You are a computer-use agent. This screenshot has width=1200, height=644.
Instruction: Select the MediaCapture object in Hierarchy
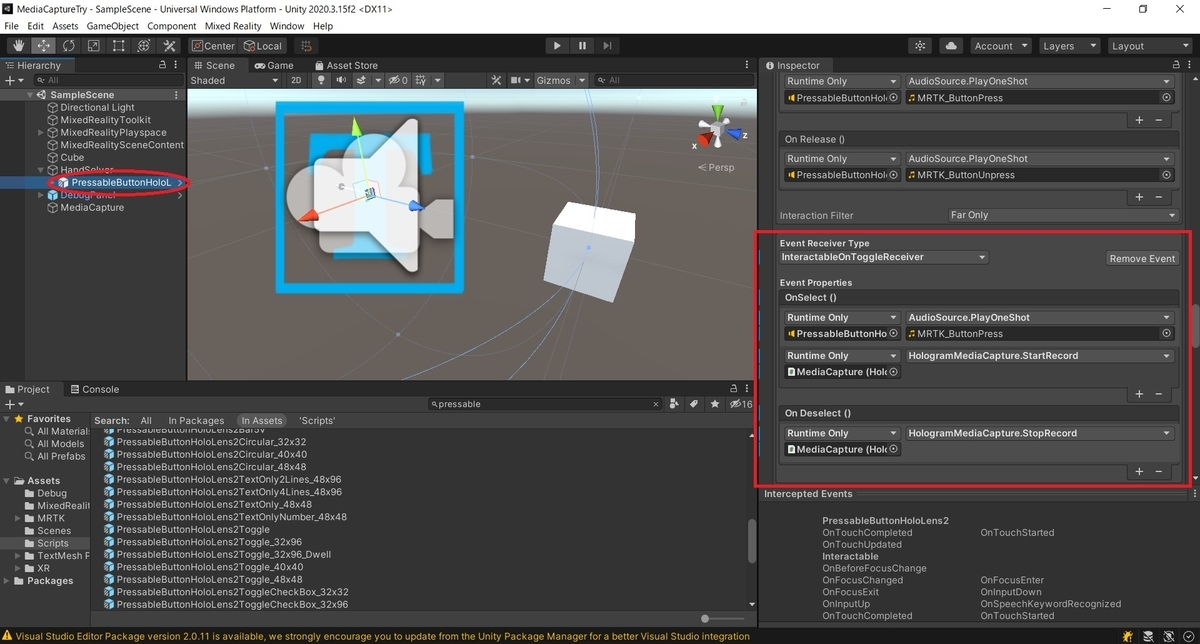91,208
